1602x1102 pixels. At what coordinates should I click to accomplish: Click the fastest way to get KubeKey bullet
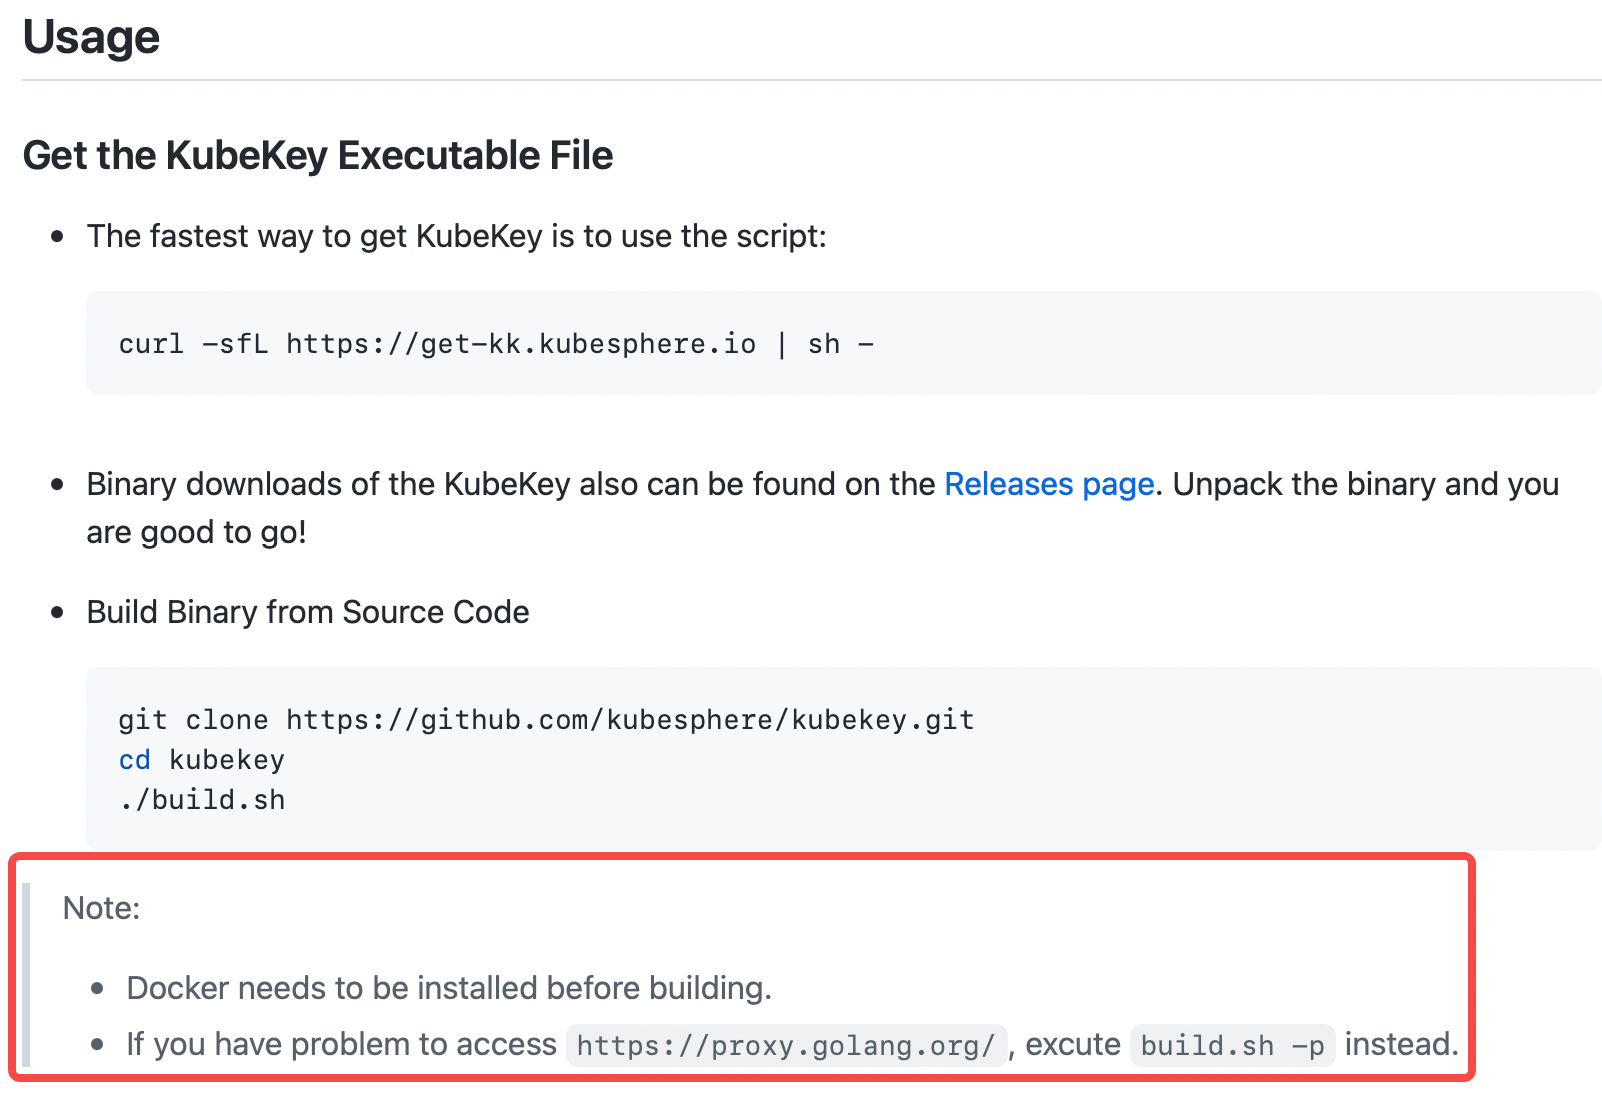[456, 236]
